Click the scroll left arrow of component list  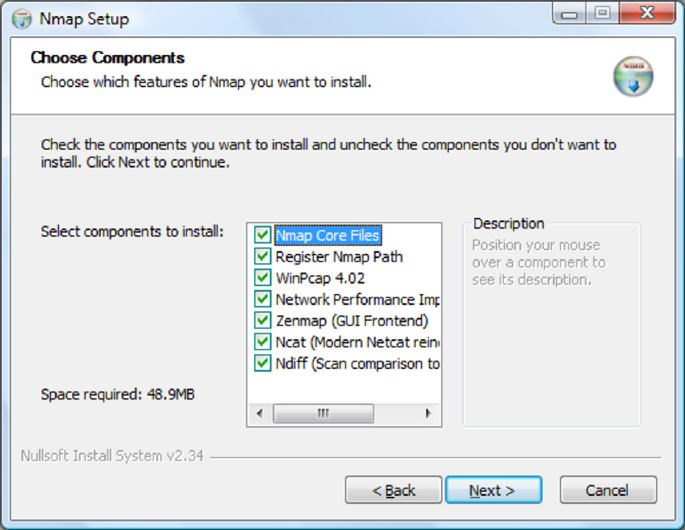tap(259, 413)
